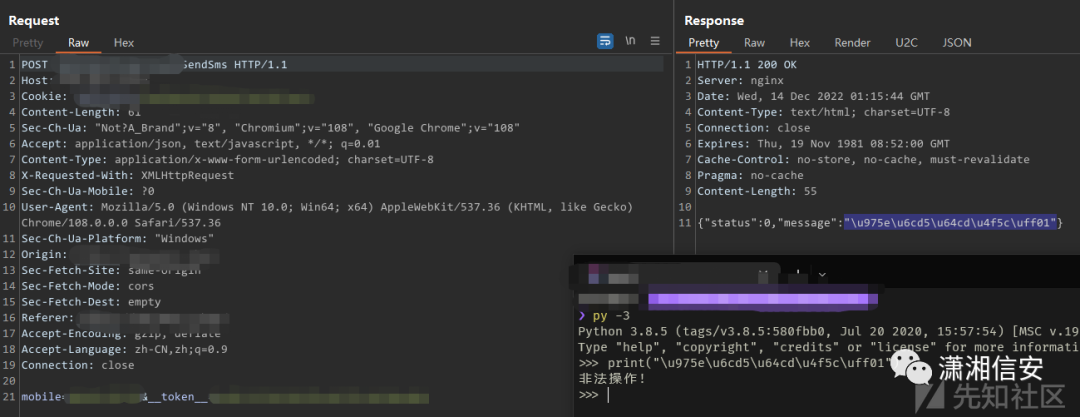Switch Request view to Pretty tab
The width and height of the screenshot is (1080, 417).
coord(28,43)
